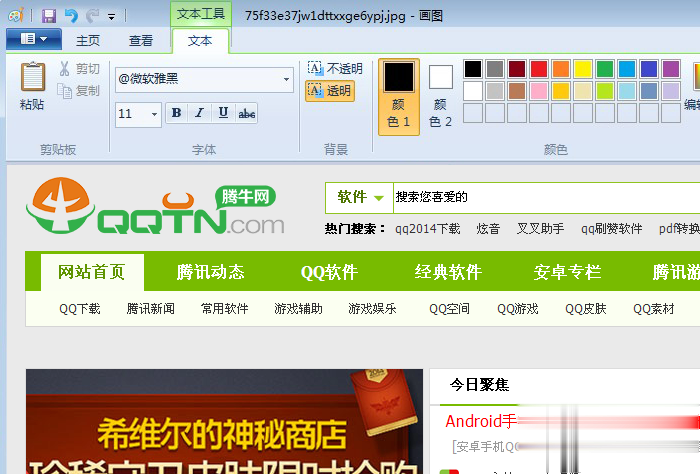Open the 编辑颜色 edit colors button

click(693, 87)
